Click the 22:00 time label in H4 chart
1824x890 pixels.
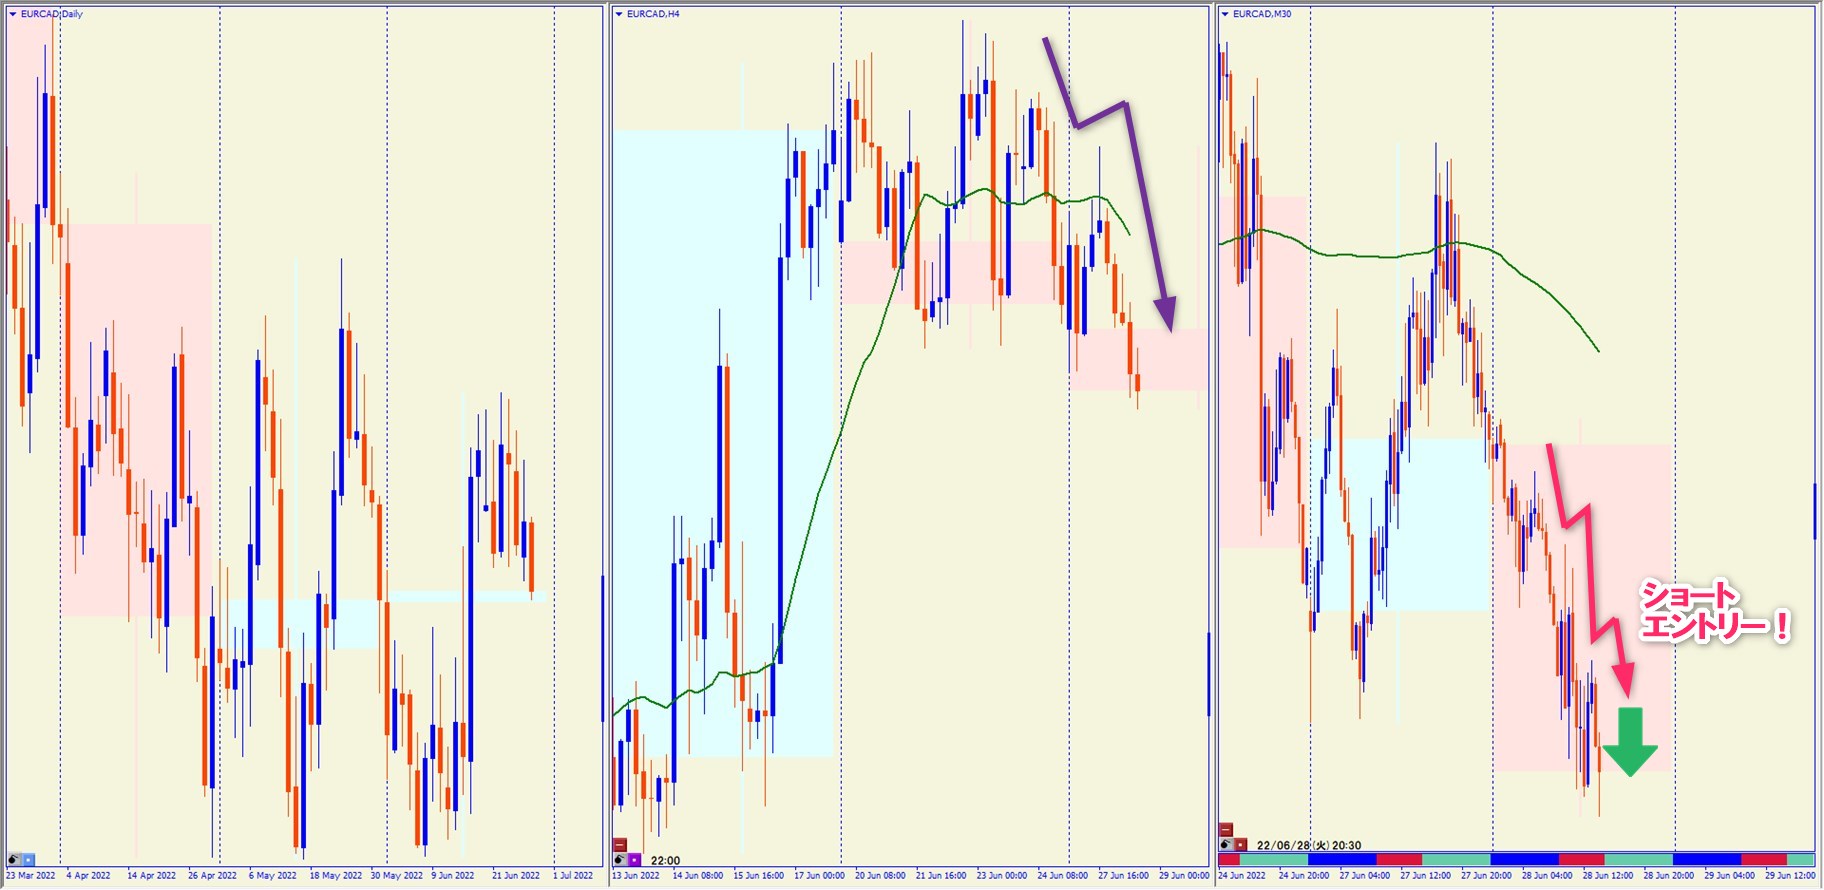coord(665,860)
